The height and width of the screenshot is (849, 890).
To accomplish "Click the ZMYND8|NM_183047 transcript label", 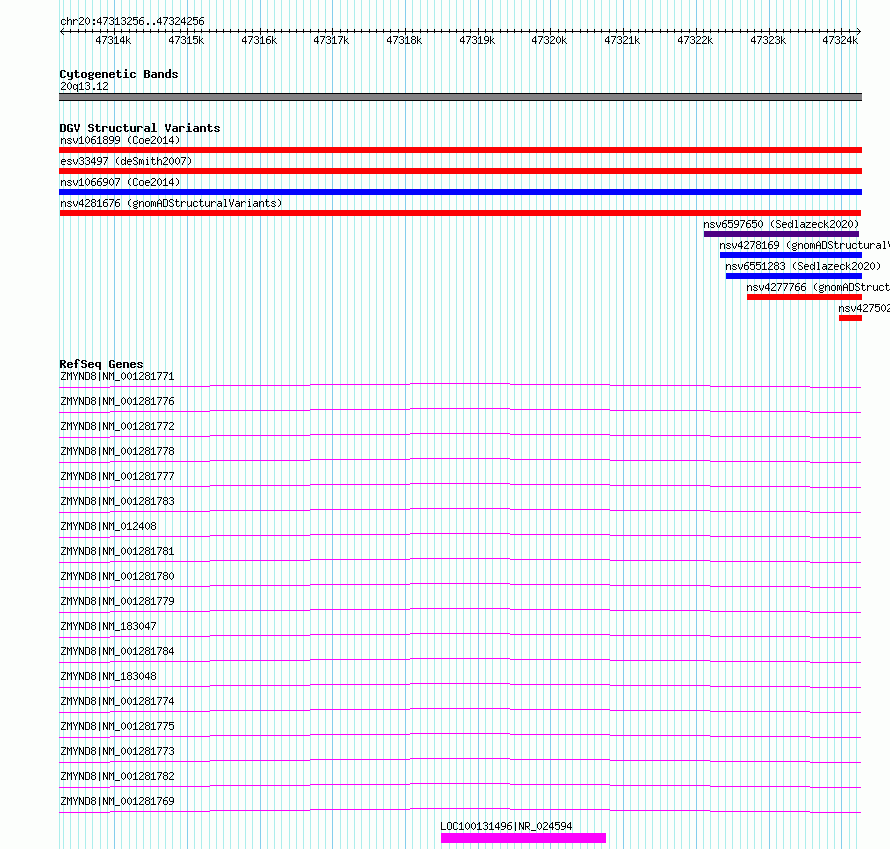I will point(108,626).
